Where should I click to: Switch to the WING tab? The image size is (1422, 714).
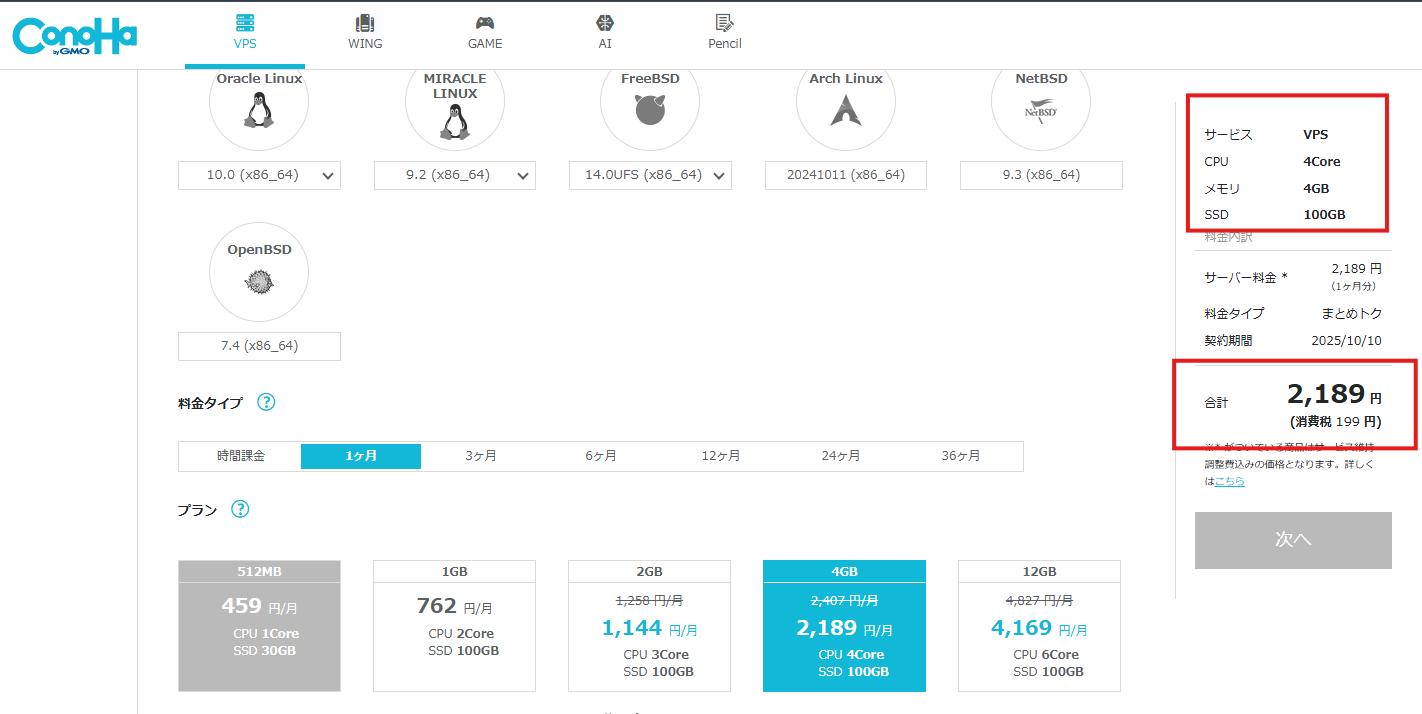click(x=365, y=33)
